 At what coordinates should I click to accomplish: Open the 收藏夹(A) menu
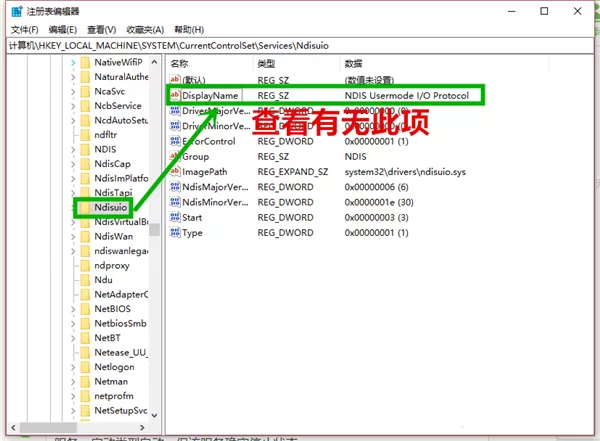(145, 29)
